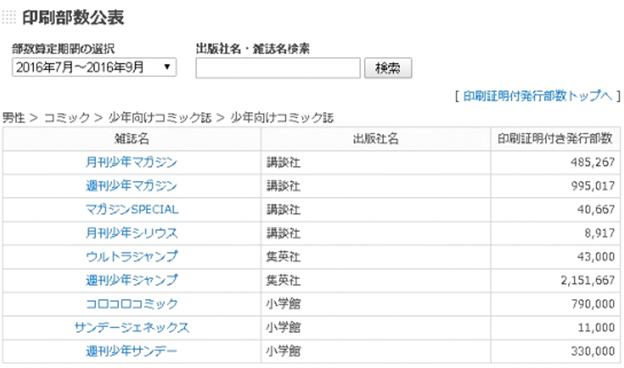Click the 印刷証明付き発行部数 column header
624x368 pixels.
[555, 138]
